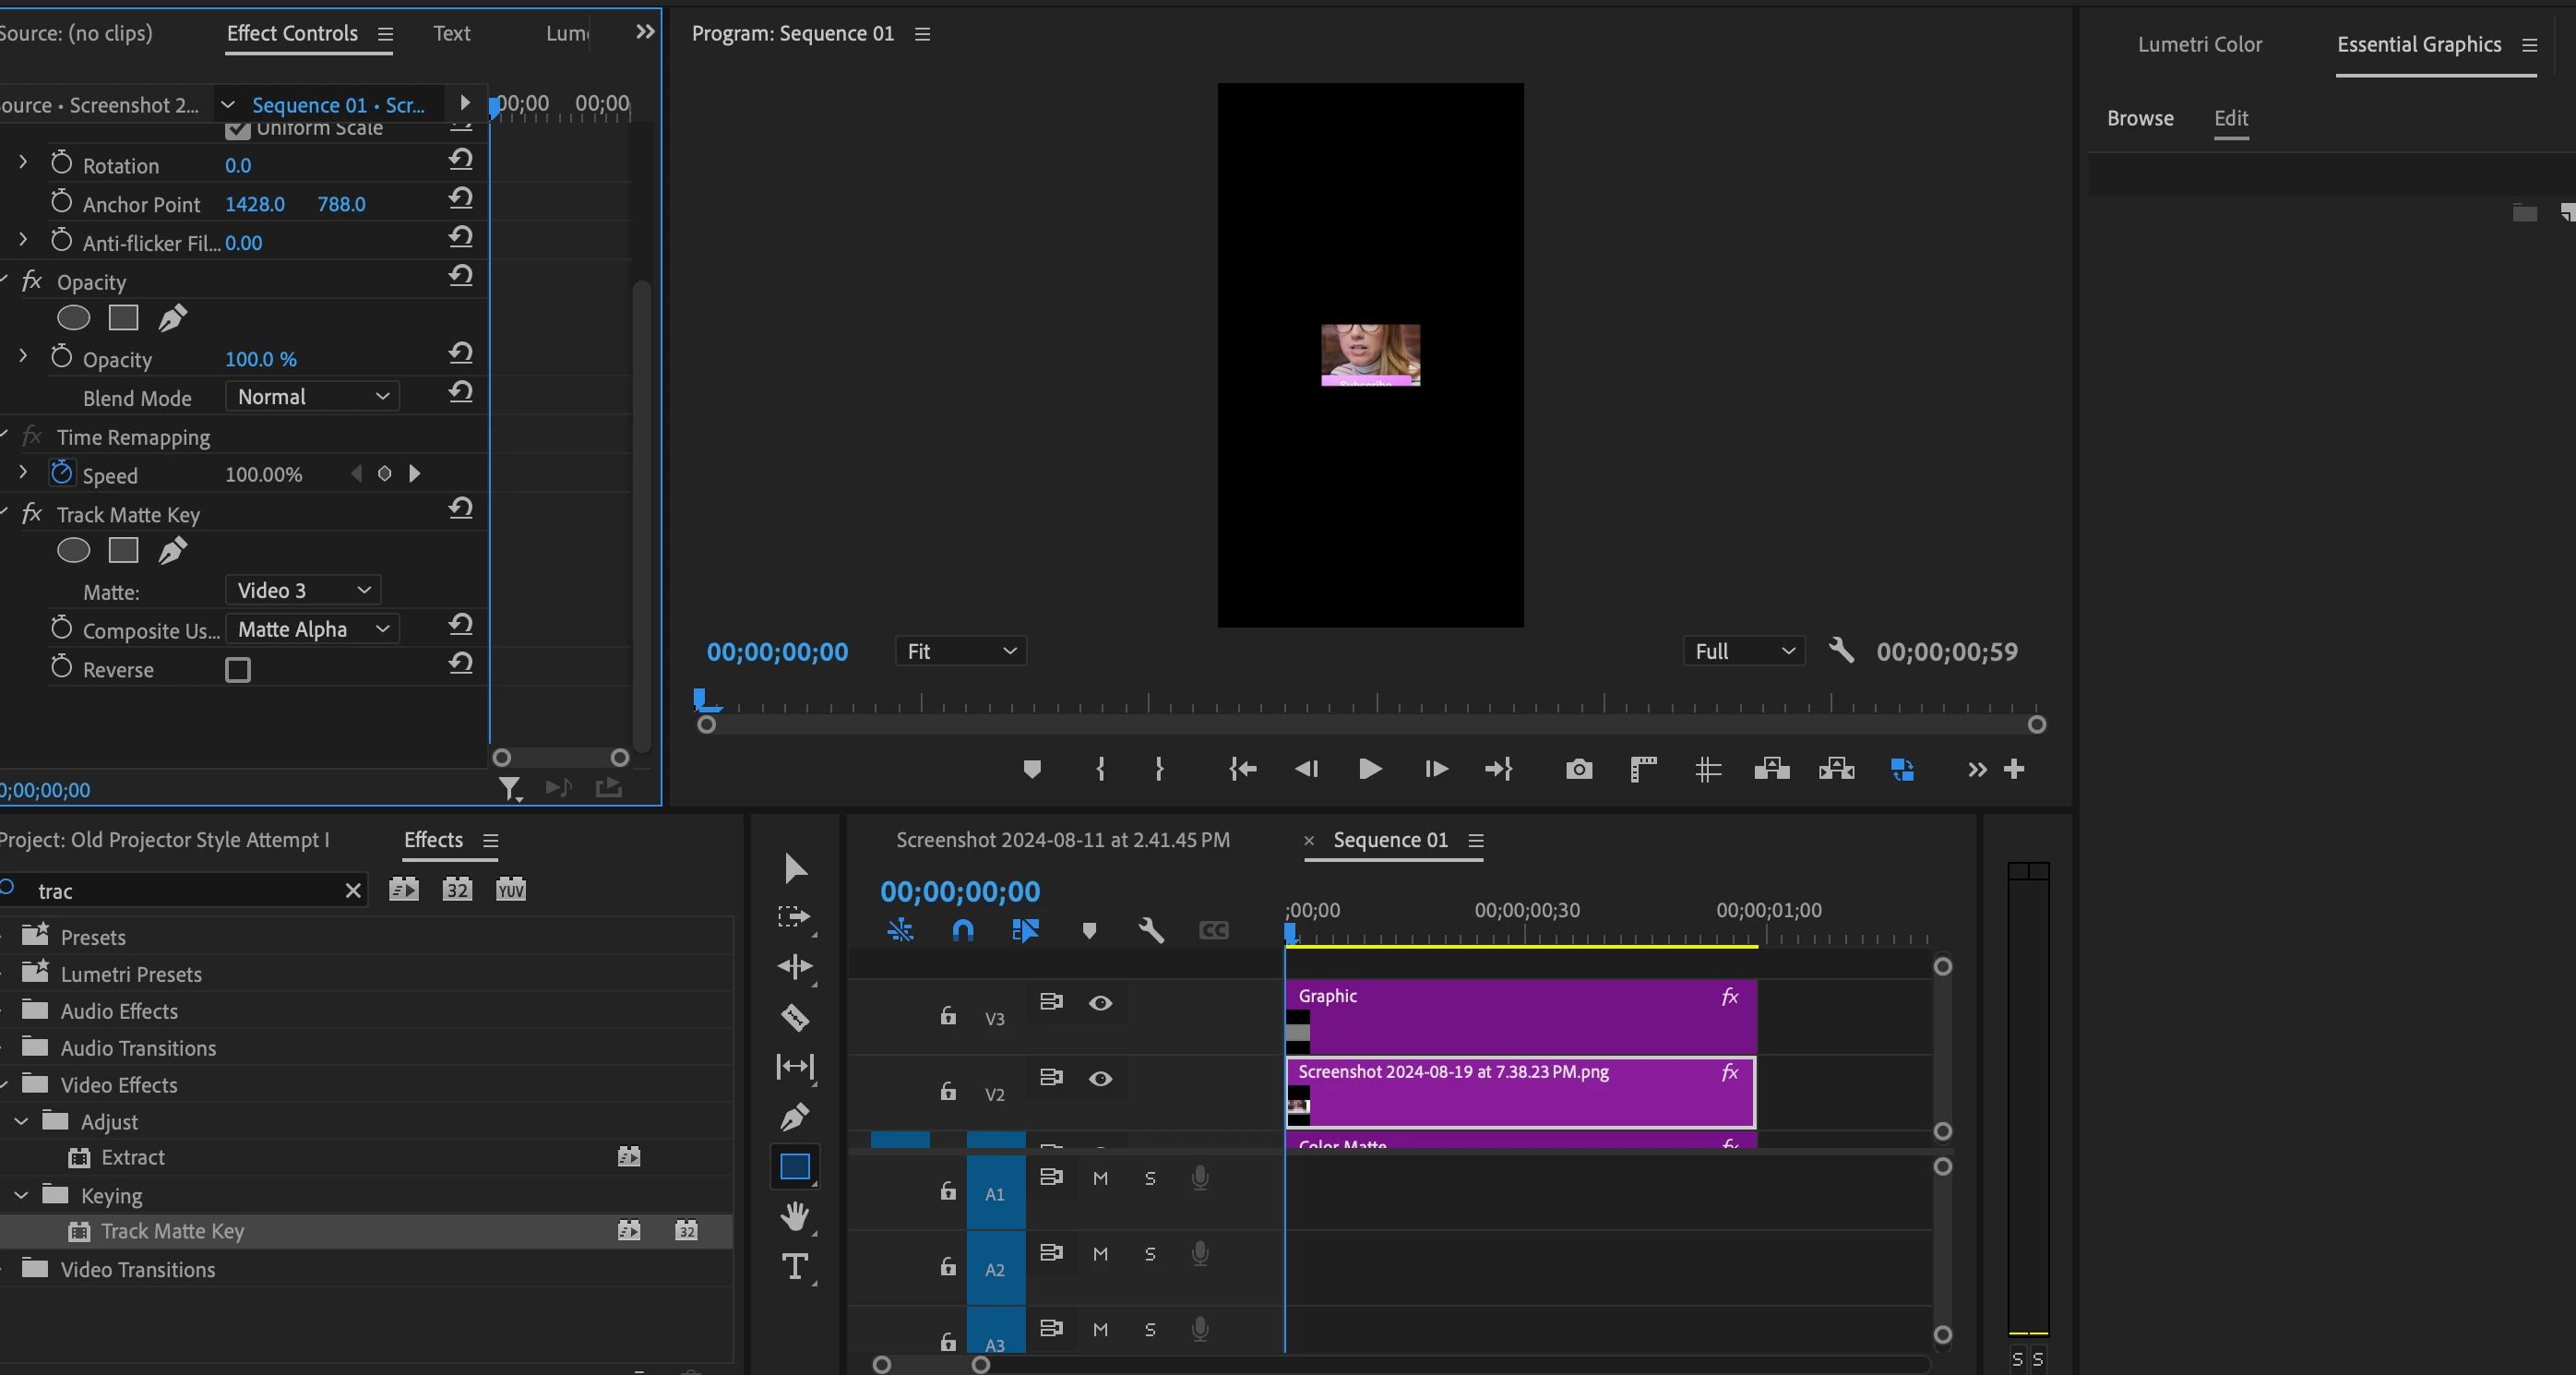This screenshot has width=2576, height=1375.
Task: Clear the effects search field
Action: coord(353,890)
